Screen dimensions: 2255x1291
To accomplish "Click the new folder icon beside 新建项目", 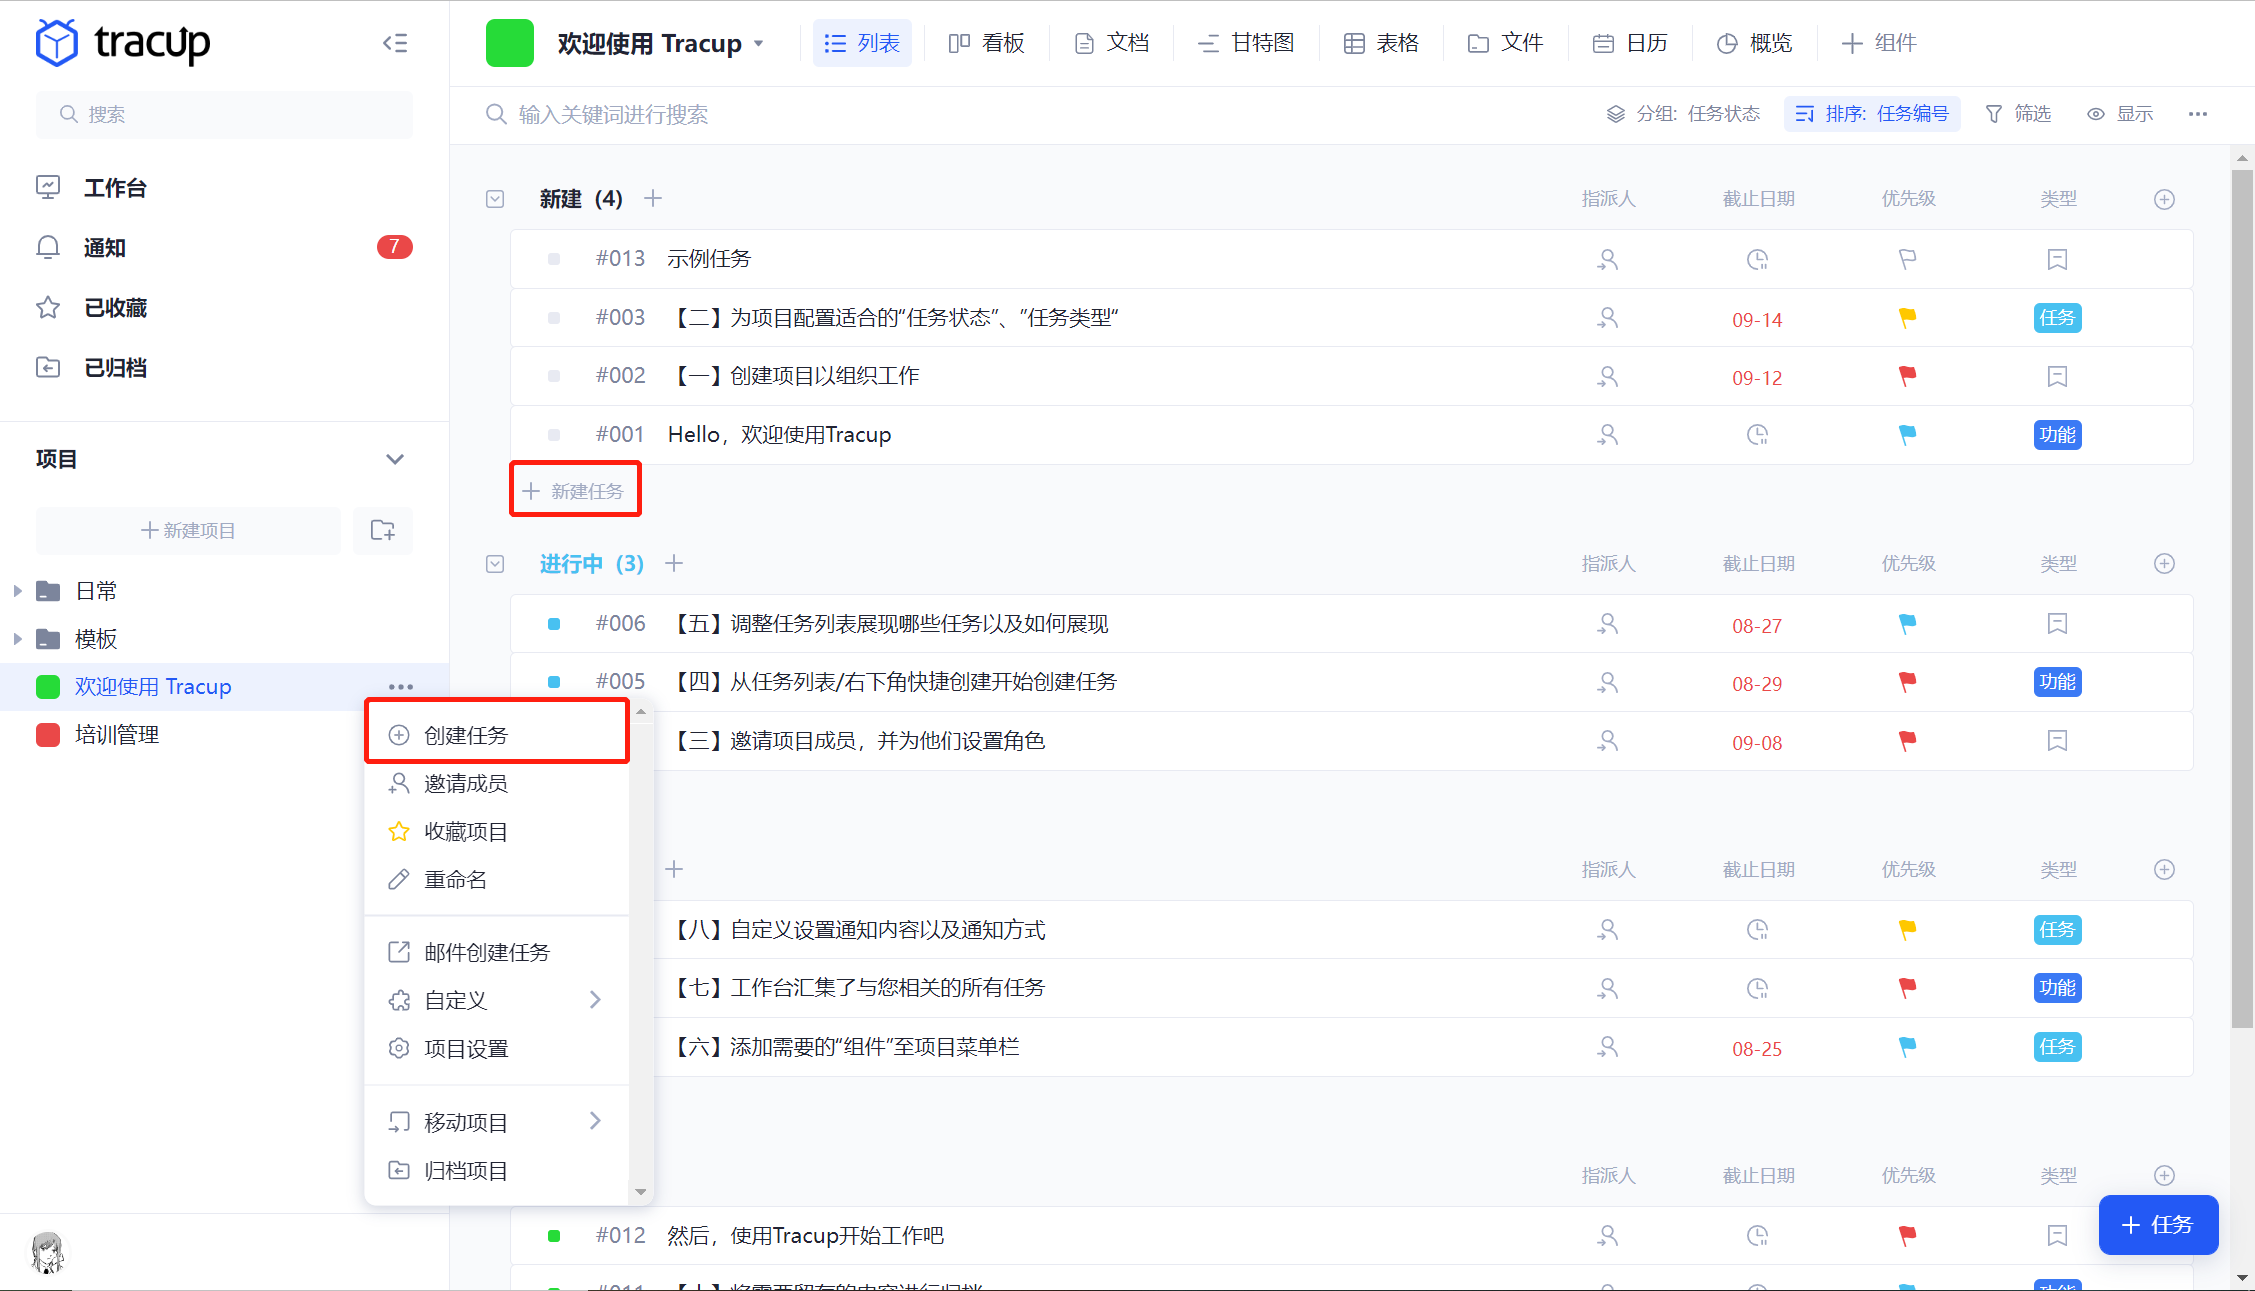I will pos(382,530).
